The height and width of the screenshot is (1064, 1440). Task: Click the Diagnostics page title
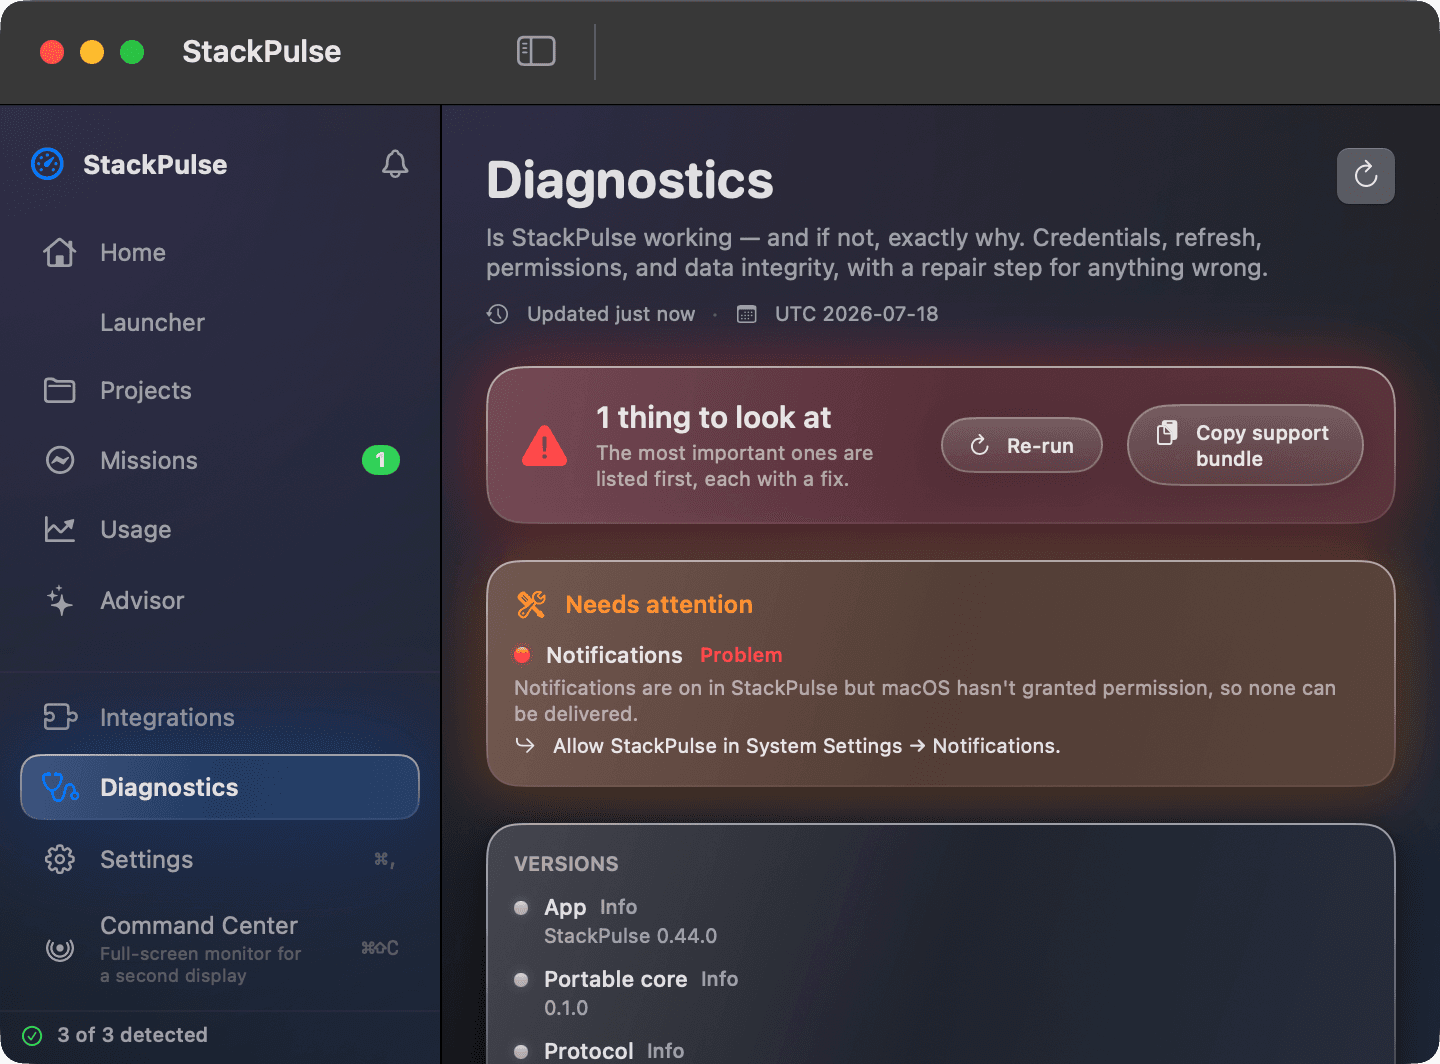pos(630,181)
